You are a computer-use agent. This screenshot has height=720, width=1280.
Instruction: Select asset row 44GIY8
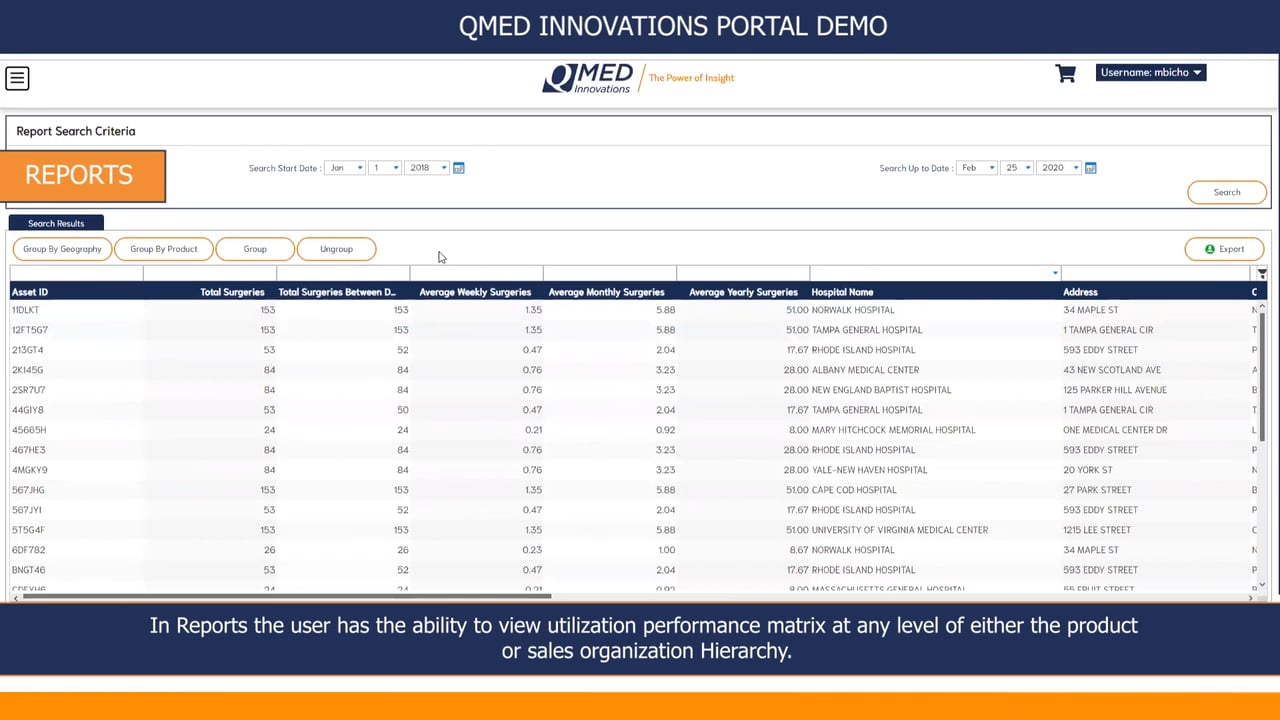pyautogui.click(x=634, y=410)
